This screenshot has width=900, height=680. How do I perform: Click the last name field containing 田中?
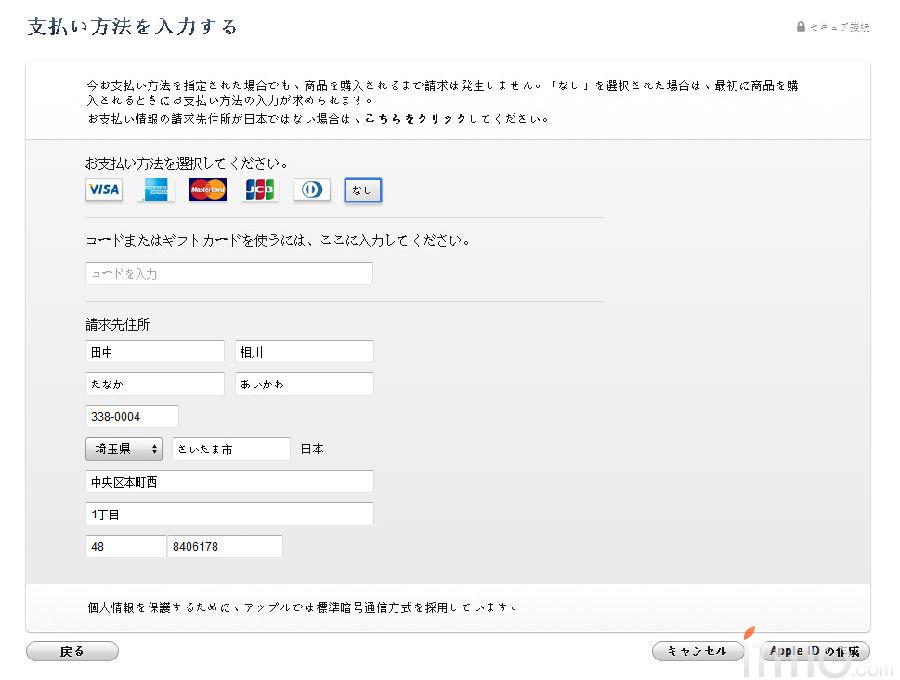pos(155,352)
